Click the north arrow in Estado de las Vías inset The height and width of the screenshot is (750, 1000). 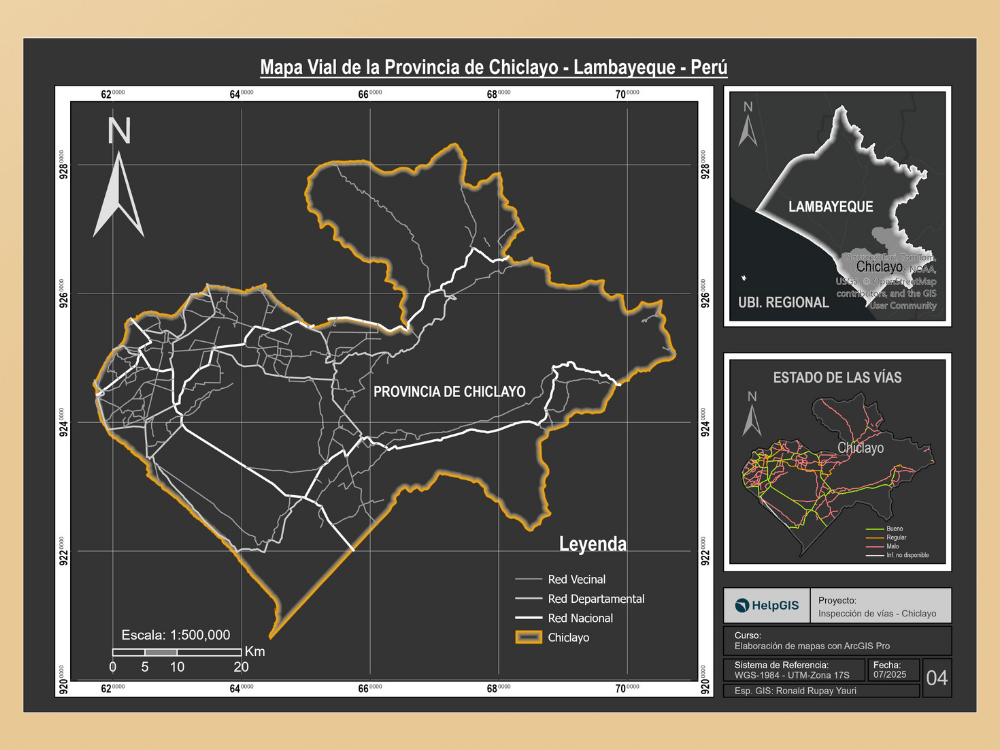[752, 414]
